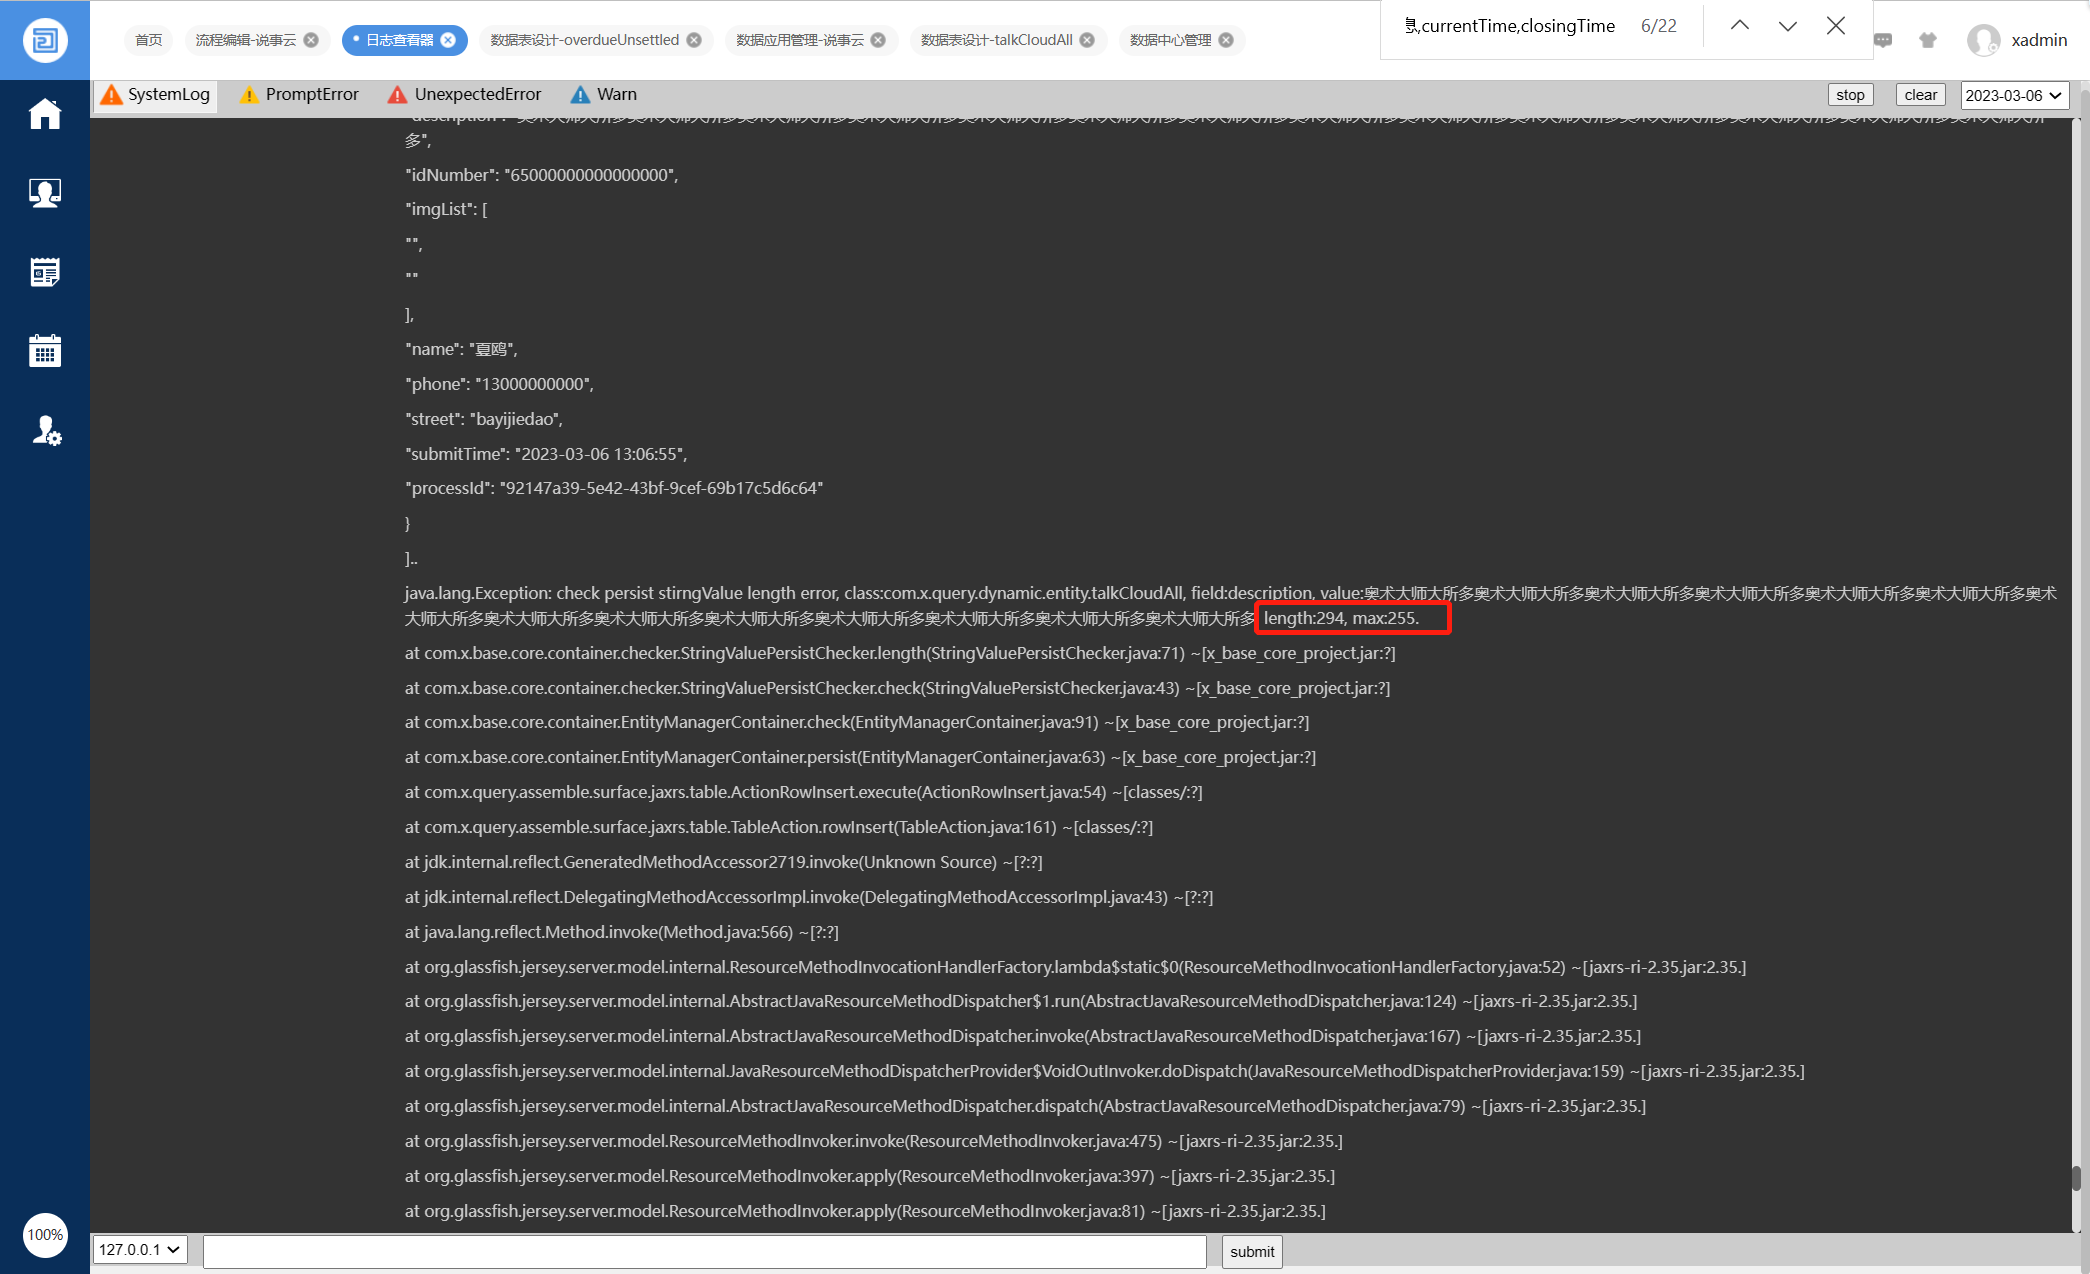Go to previous search match arrow
This screenshot has height=1274, width=2090.
[1740, 26]
